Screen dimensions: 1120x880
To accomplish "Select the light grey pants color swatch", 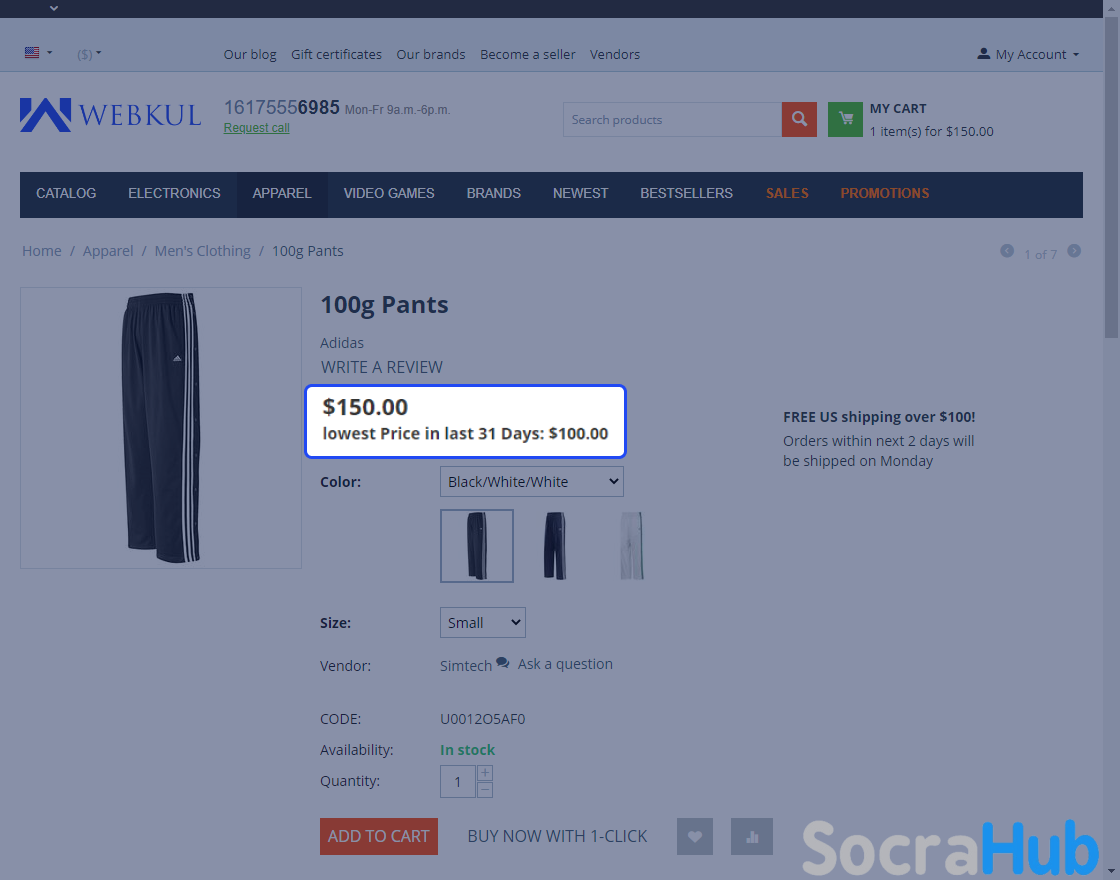I will click(x=632, y=546).
